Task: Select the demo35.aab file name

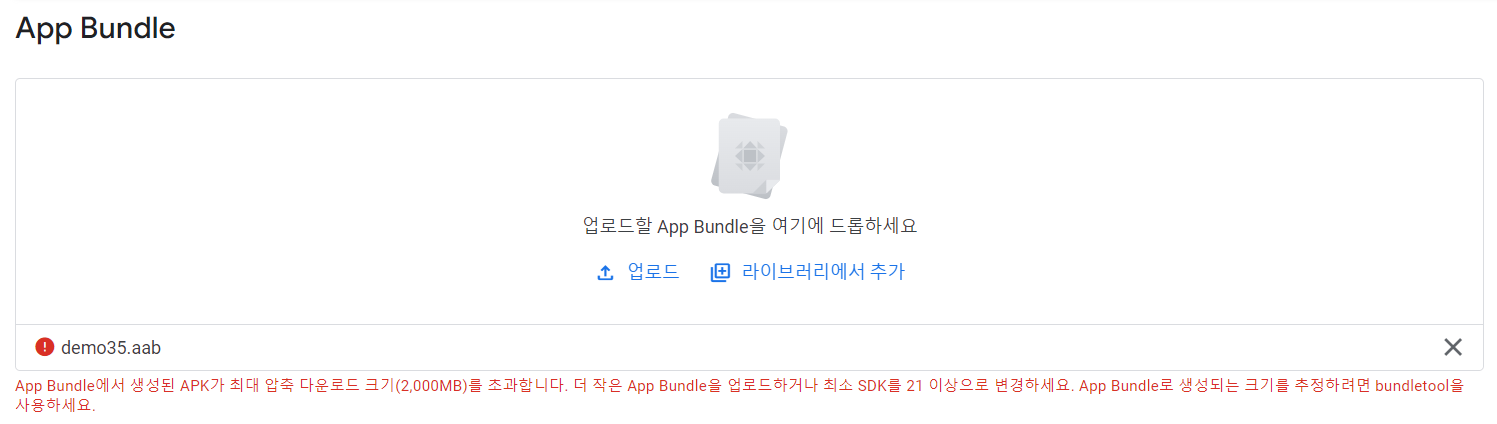Action: (x=111, y=347)
